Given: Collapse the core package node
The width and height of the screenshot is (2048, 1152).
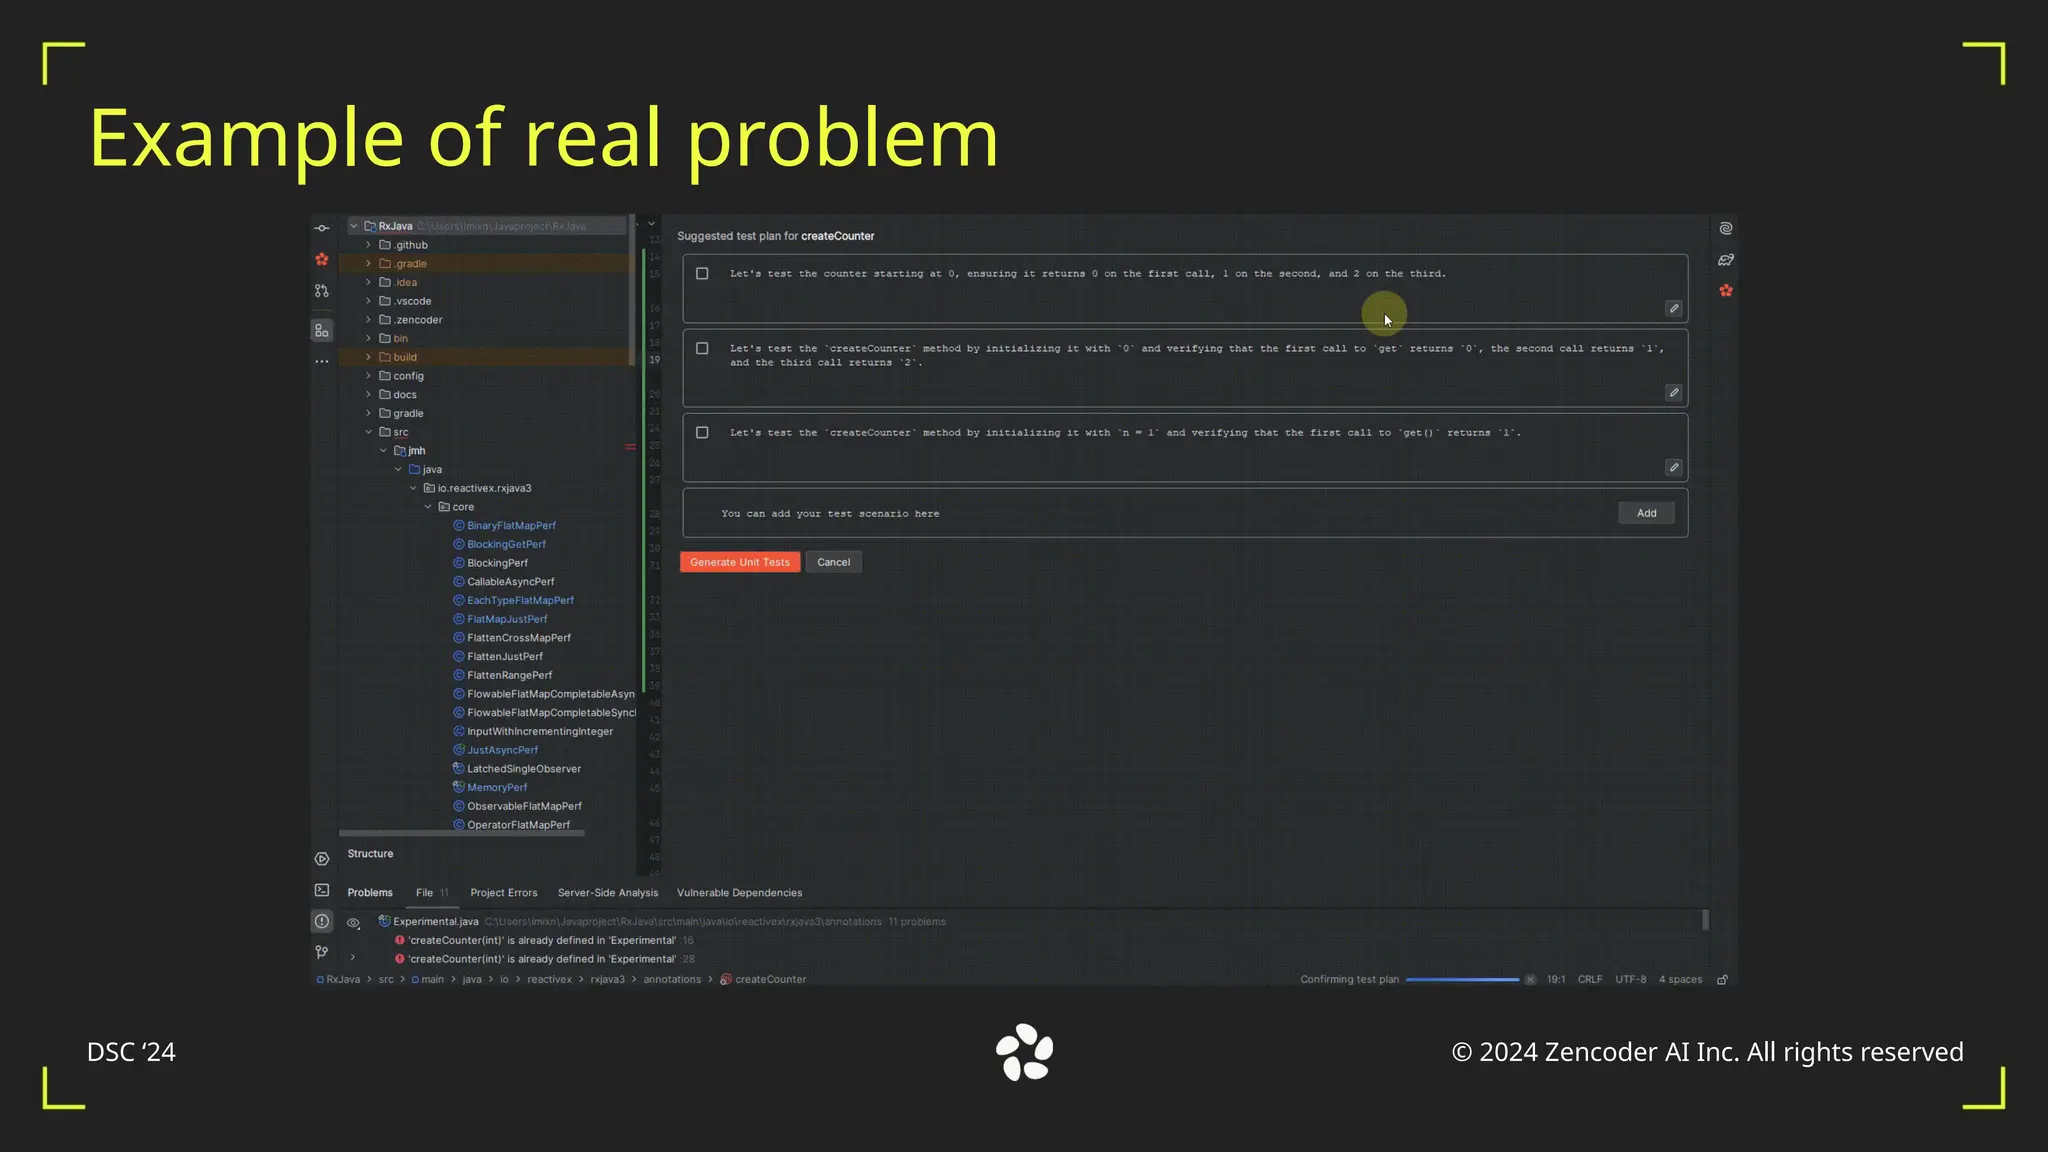Looking at the screenshot, I should point(428,507).
